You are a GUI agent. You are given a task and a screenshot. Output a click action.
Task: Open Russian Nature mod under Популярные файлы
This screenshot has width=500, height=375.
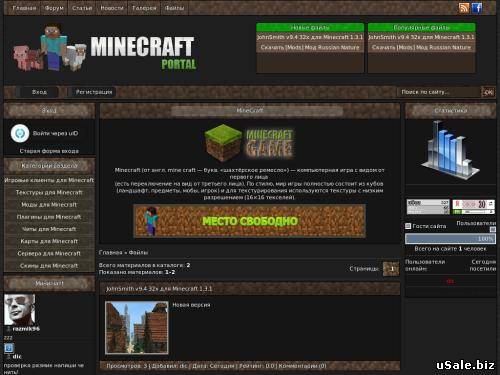pyautogui.click(x=422, y=48)
